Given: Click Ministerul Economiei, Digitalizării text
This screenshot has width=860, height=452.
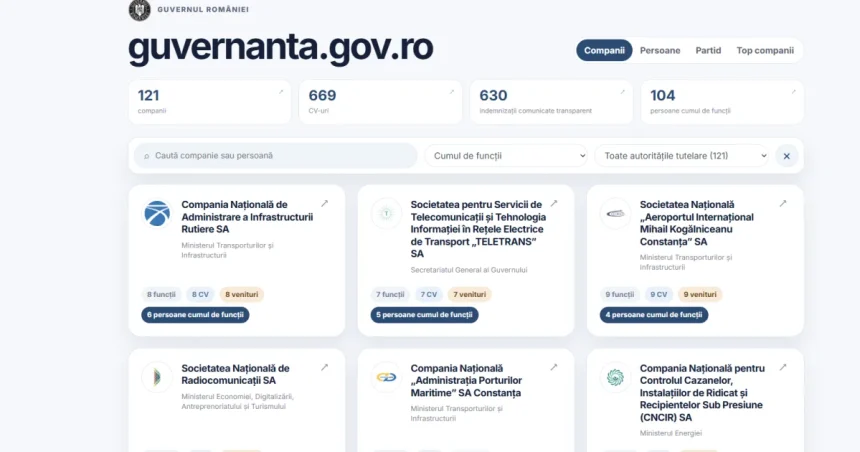Looking at the screenshot, I should tap(237, 402).
